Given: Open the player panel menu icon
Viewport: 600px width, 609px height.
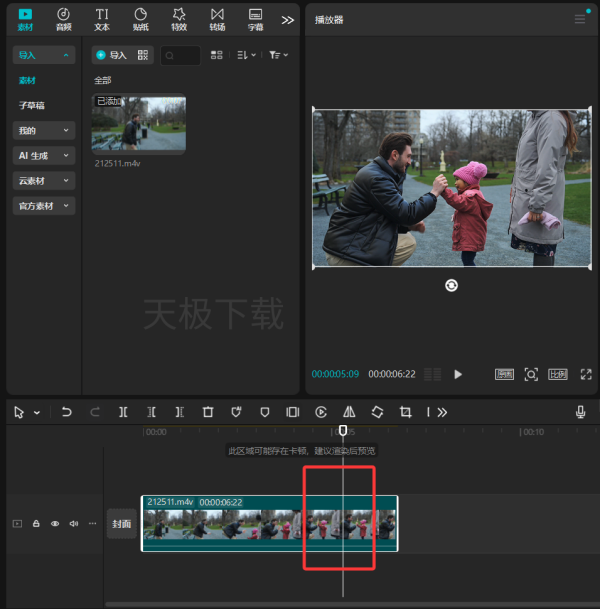Looking at the screenshot, I should coord(580,19).
